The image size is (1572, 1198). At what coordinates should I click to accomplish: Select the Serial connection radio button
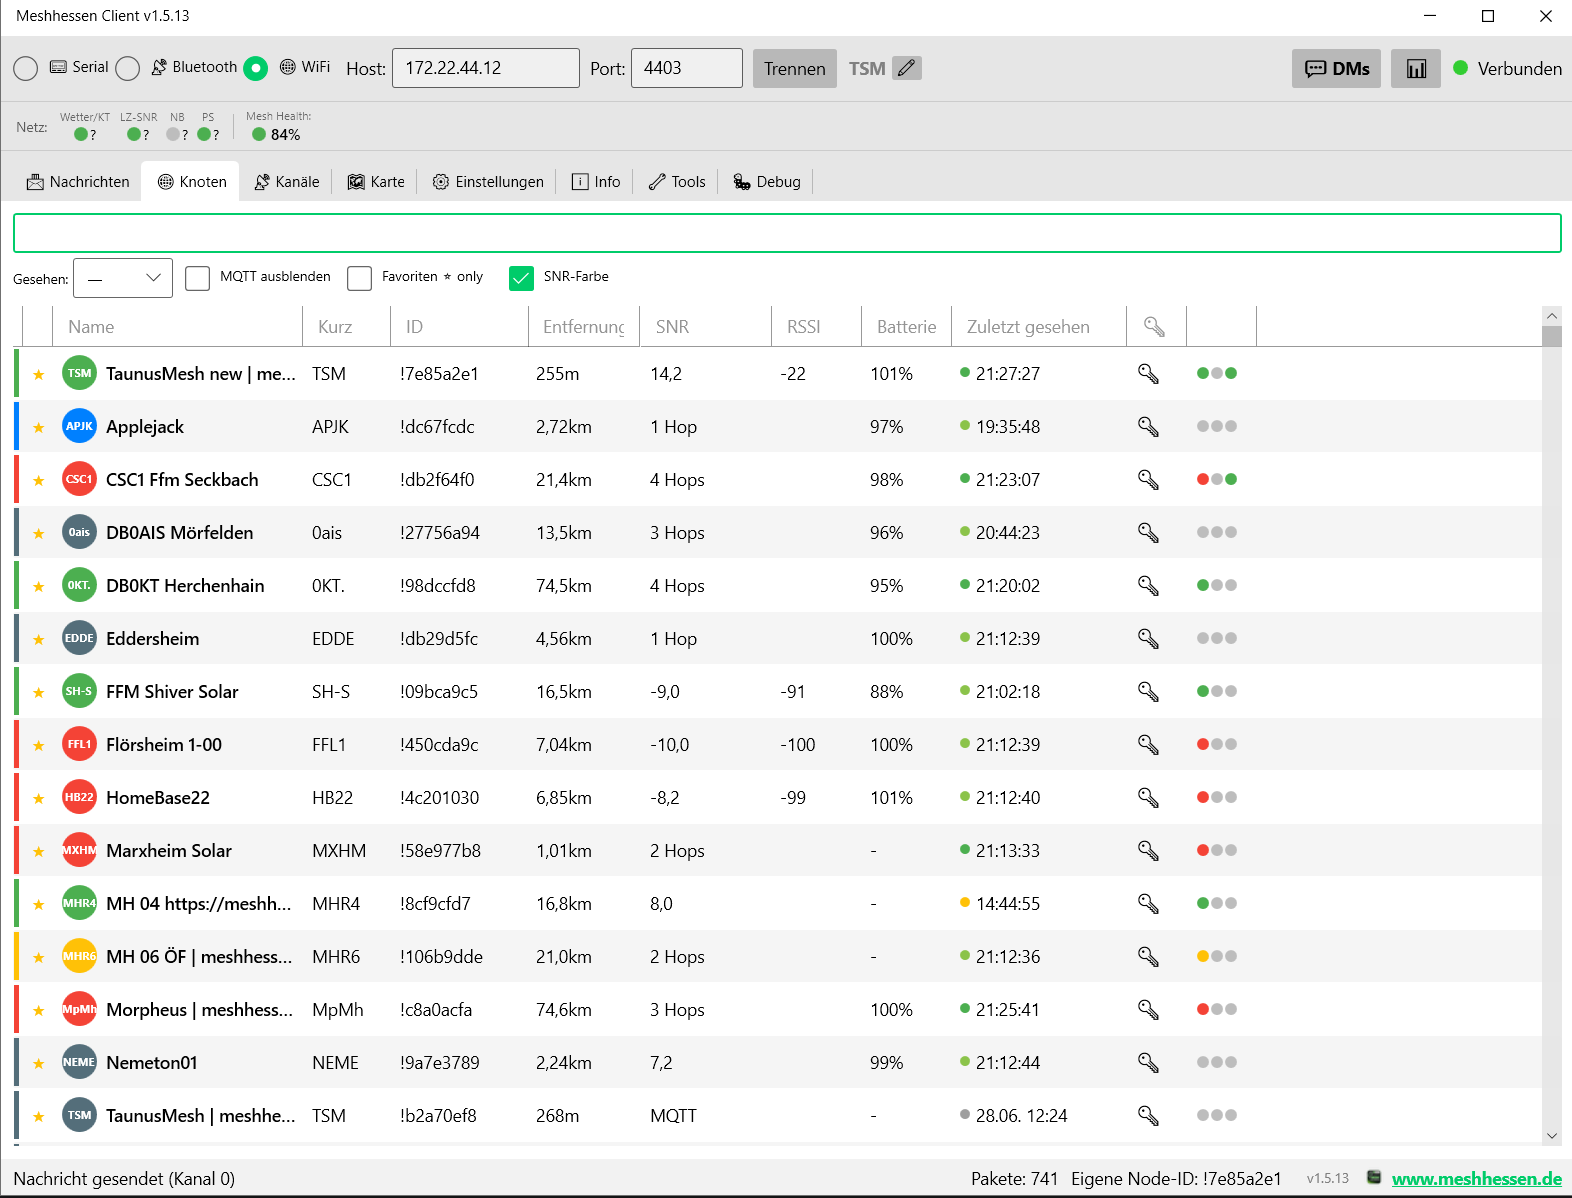coord(26,68)
